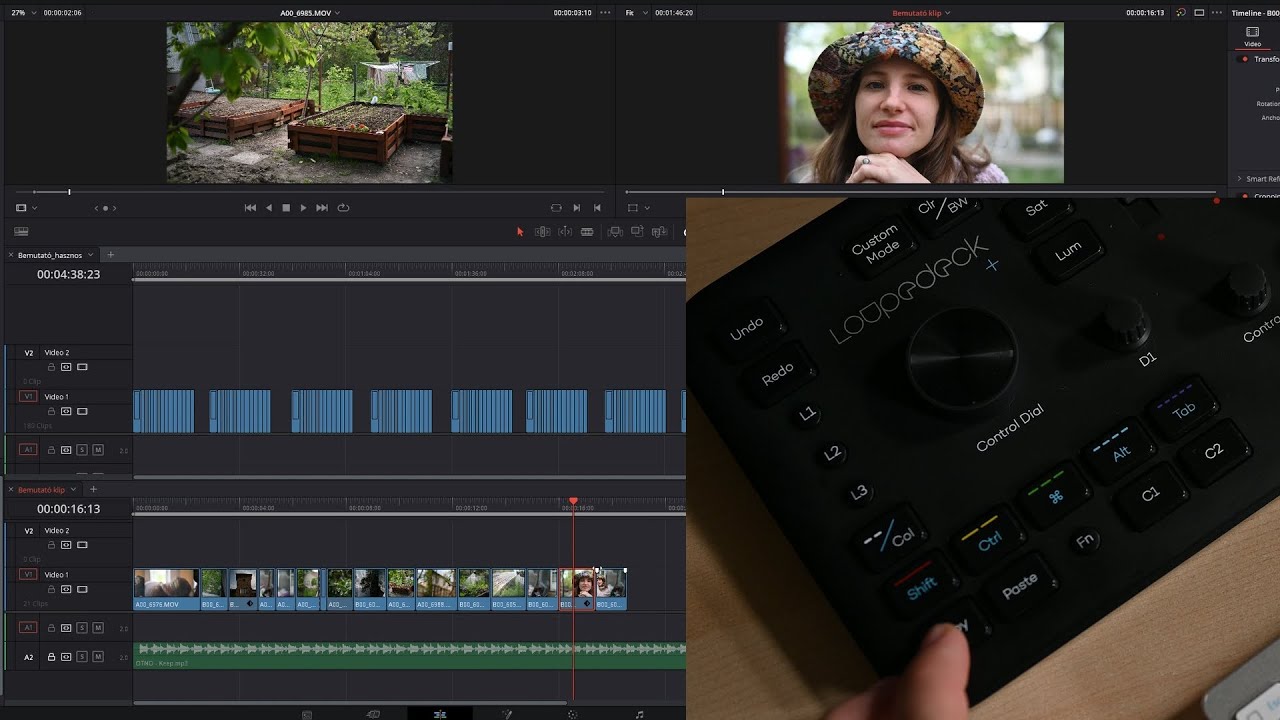Switch to Bemutató klip timeline tab
This screenshot has height=720, width=1280.
41,490
